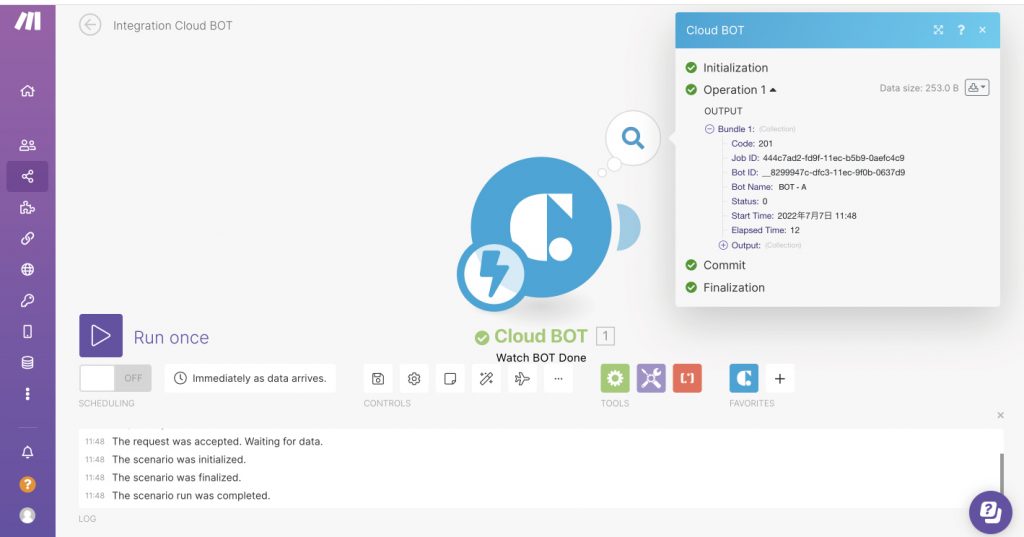Click the Save scenario icon
This screenshot has width=1024, height=537.
pyautogui.click(x=378, y=379)
